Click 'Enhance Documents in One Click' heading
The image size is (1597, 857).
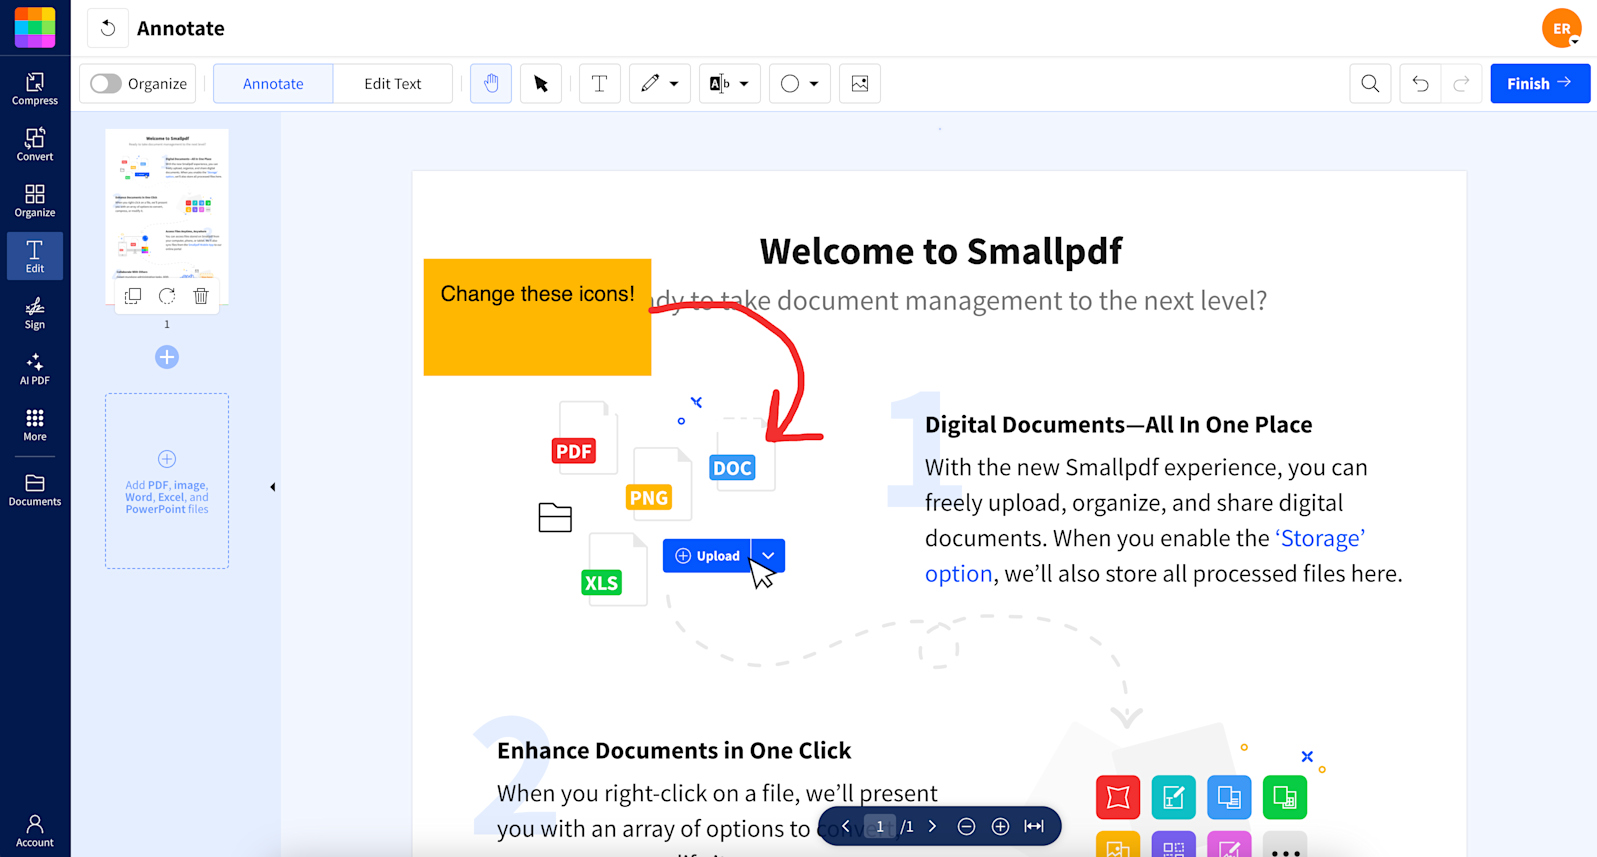tap(674, 750)
